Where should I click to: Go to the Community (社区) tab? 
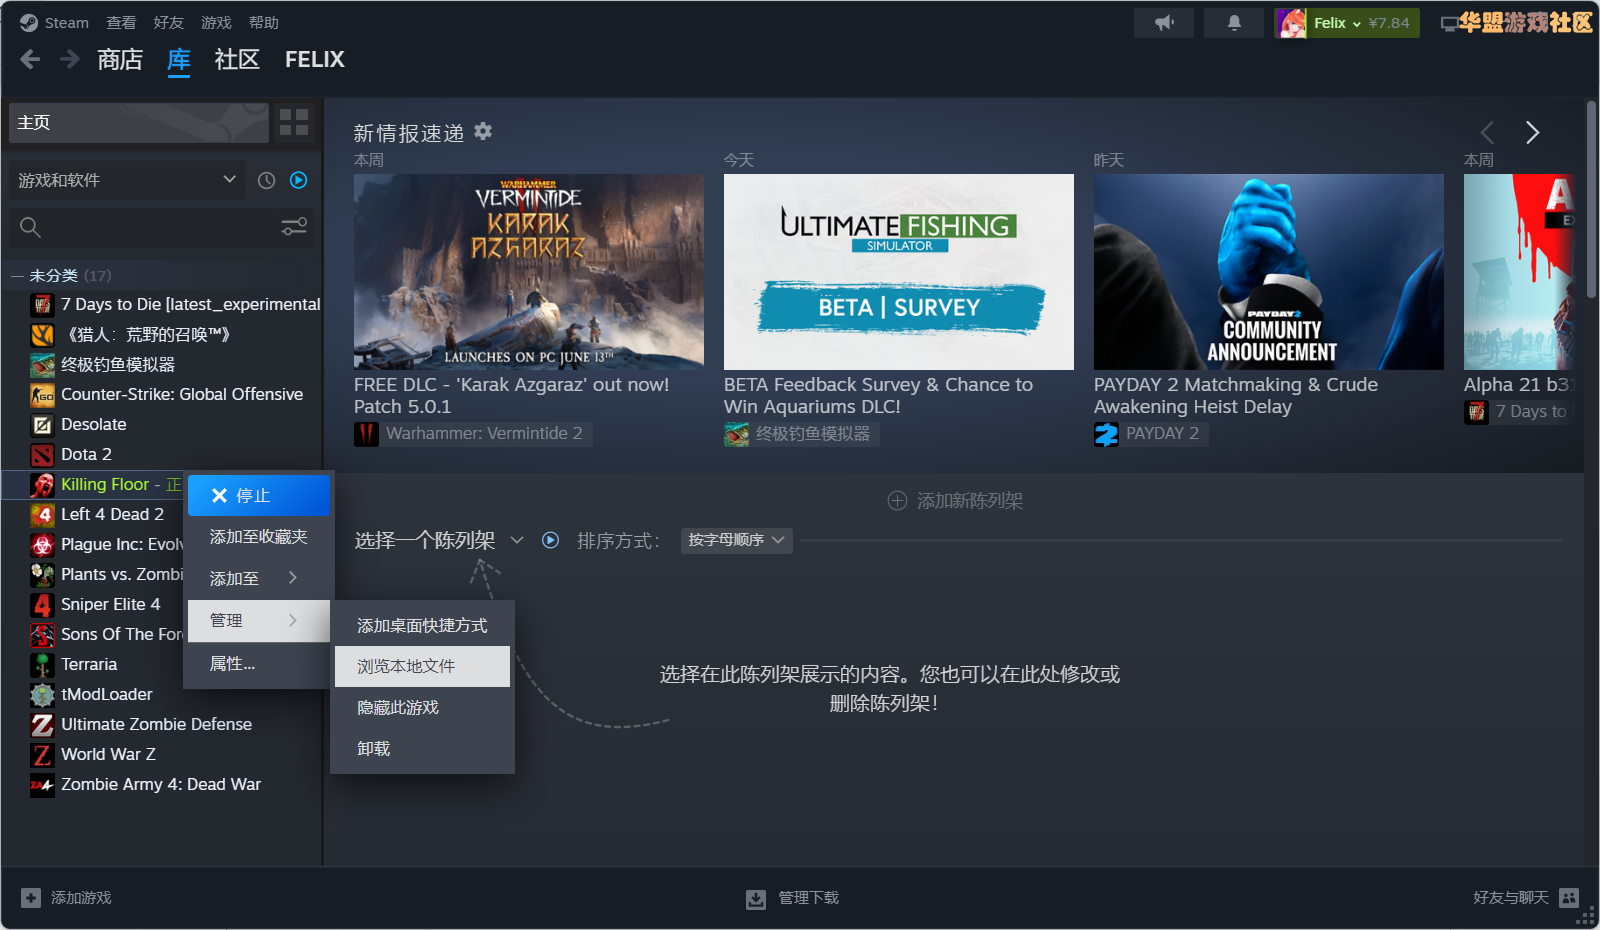pos(237,60)
